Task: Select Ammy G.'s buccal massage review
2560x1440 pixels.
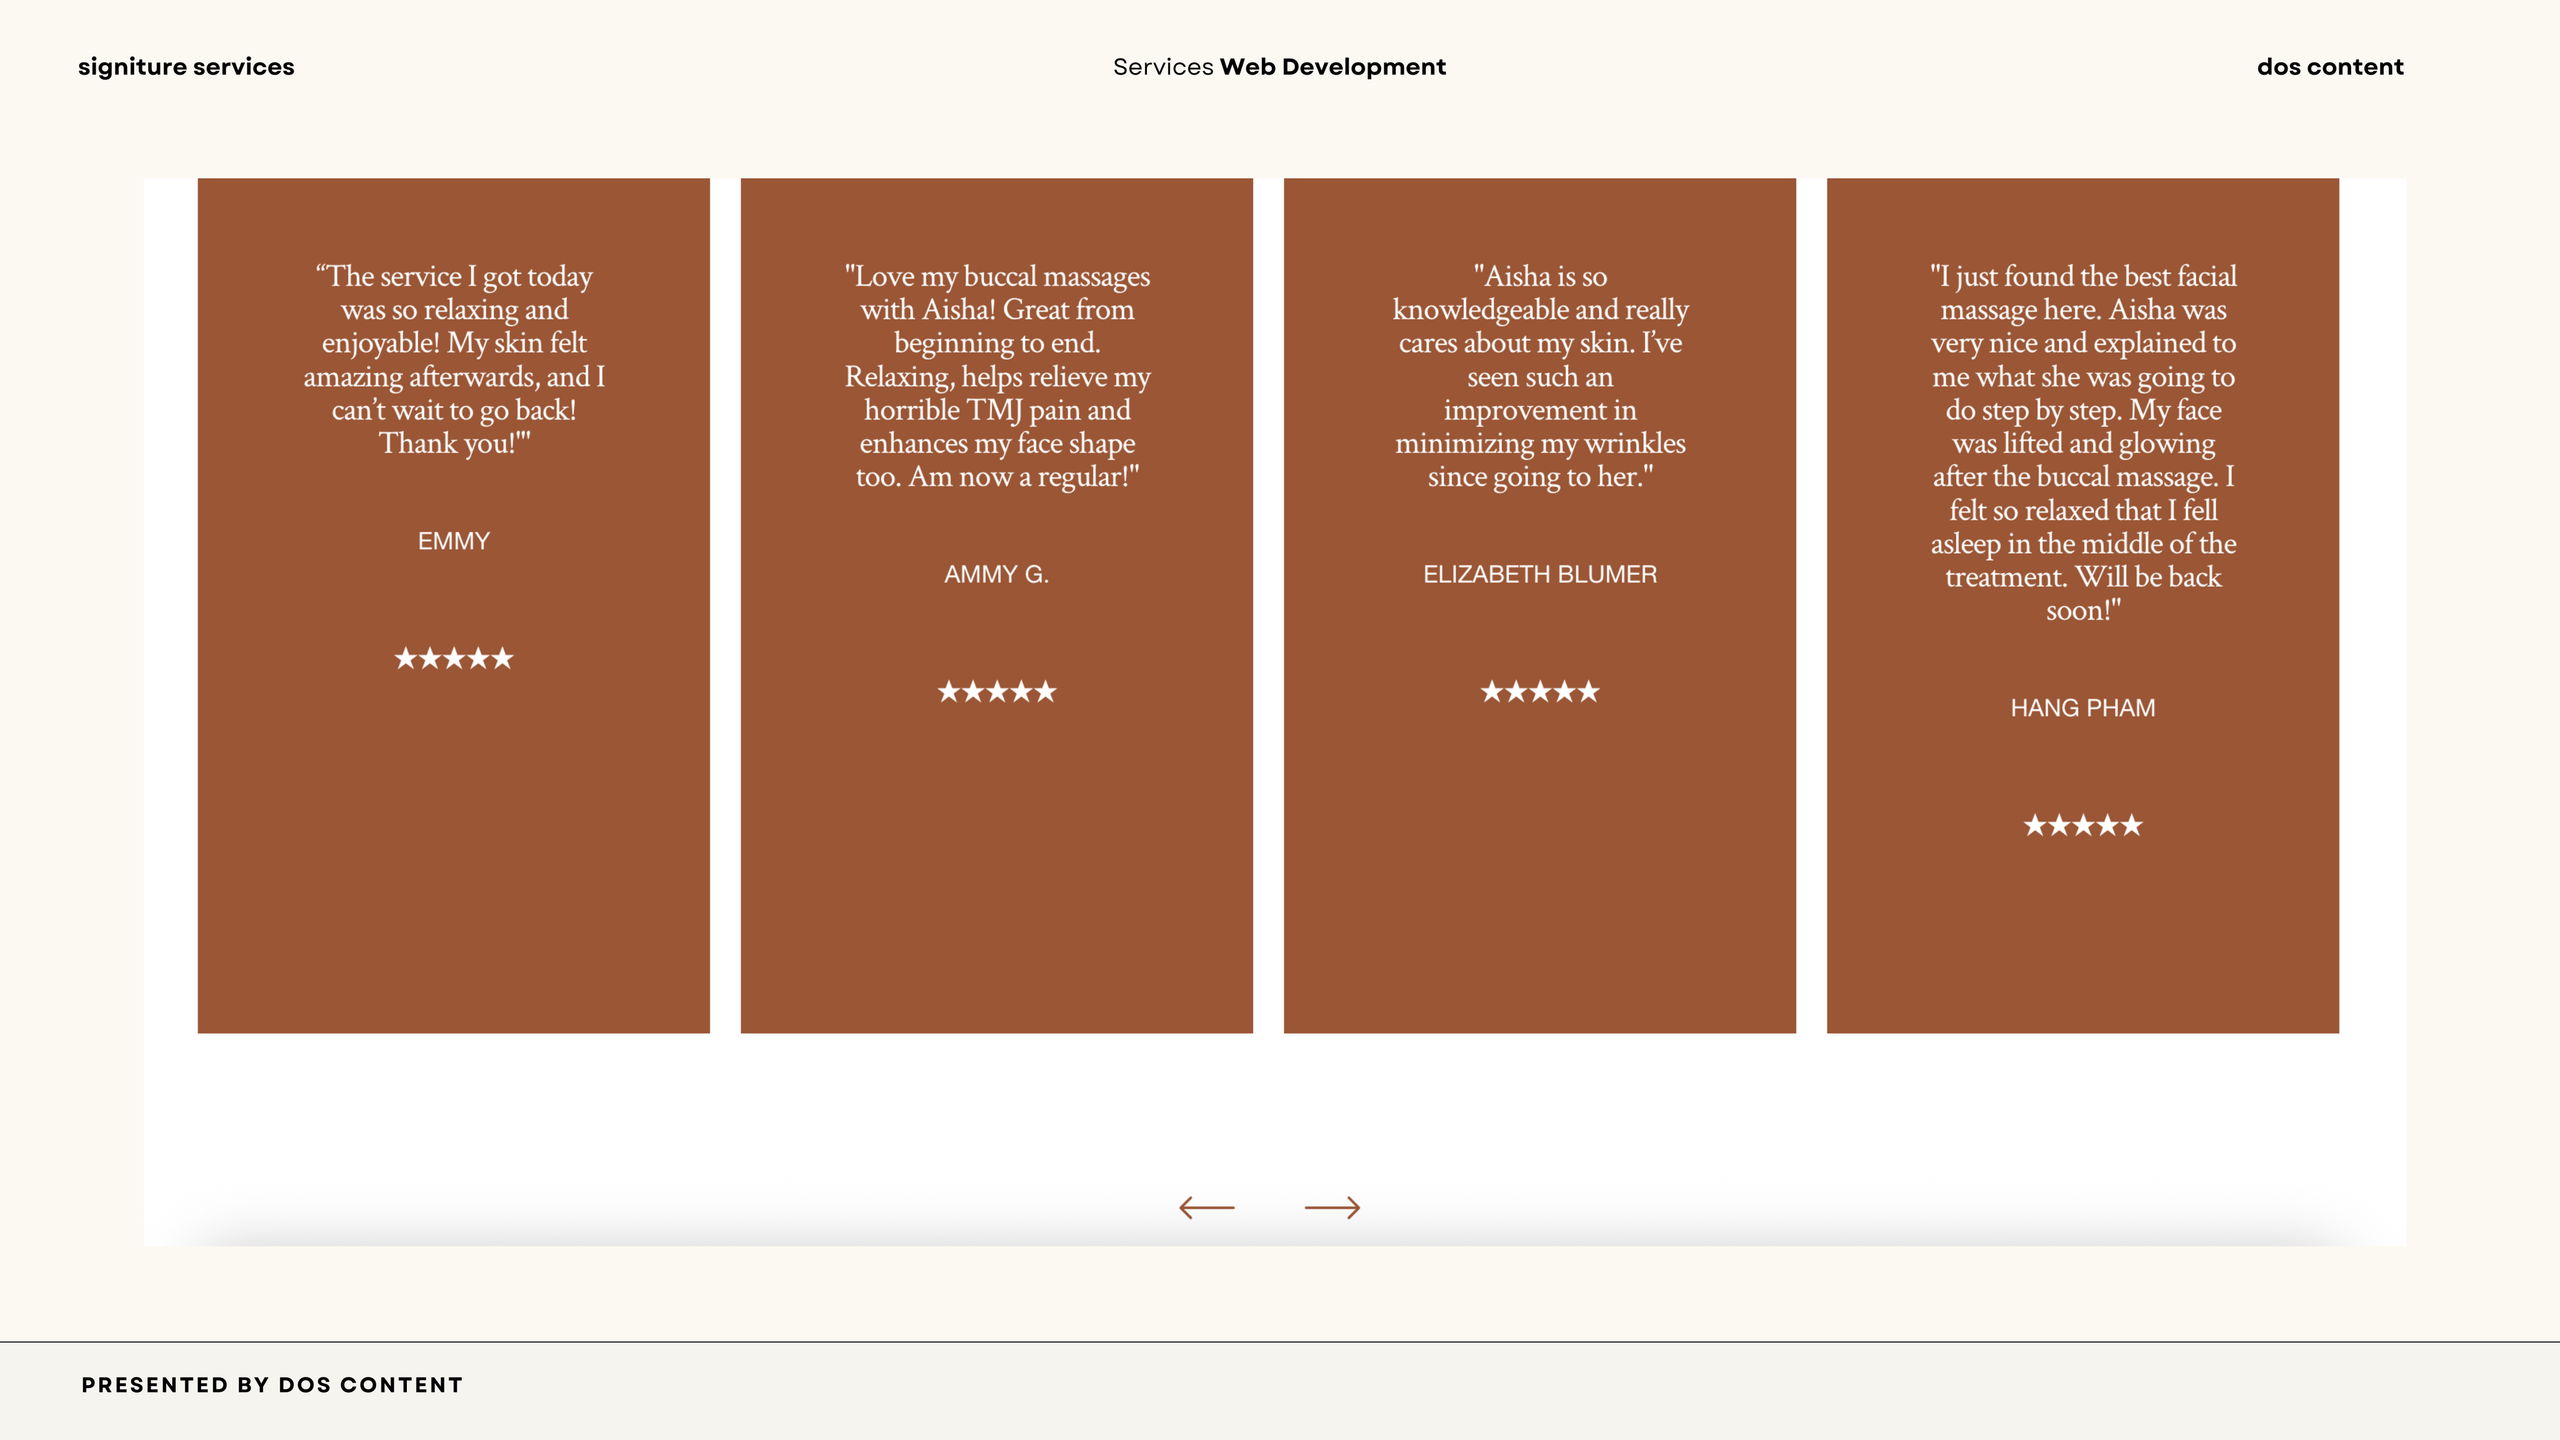Action: tap(996, 376)
